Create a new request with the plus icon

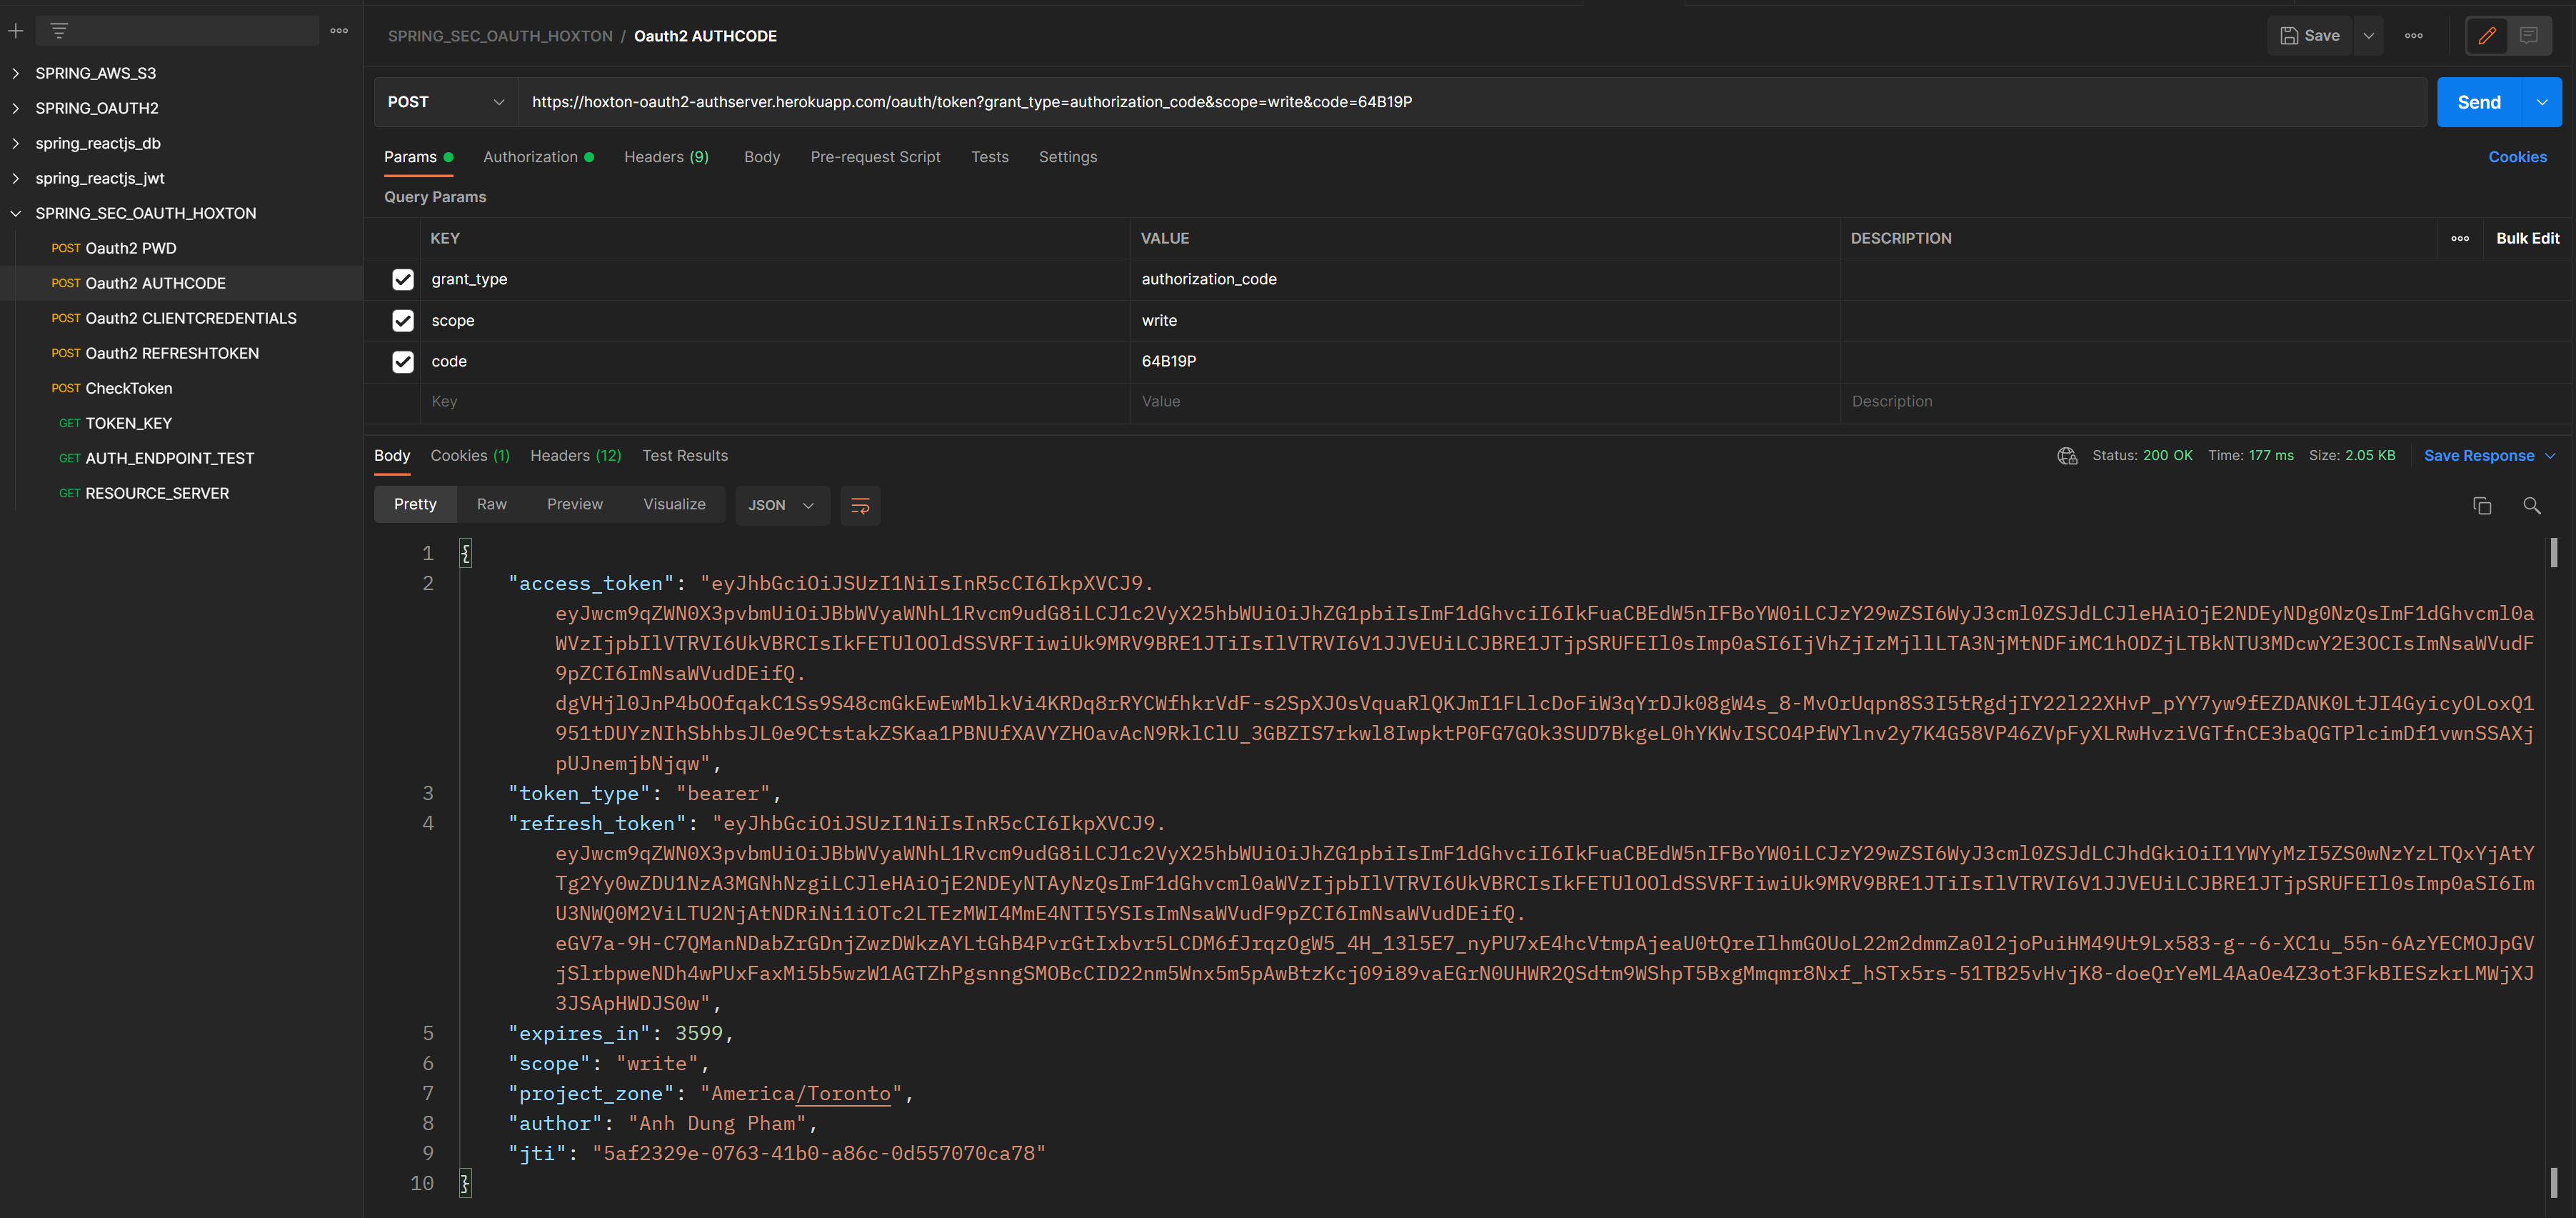[x=16, y=31]
